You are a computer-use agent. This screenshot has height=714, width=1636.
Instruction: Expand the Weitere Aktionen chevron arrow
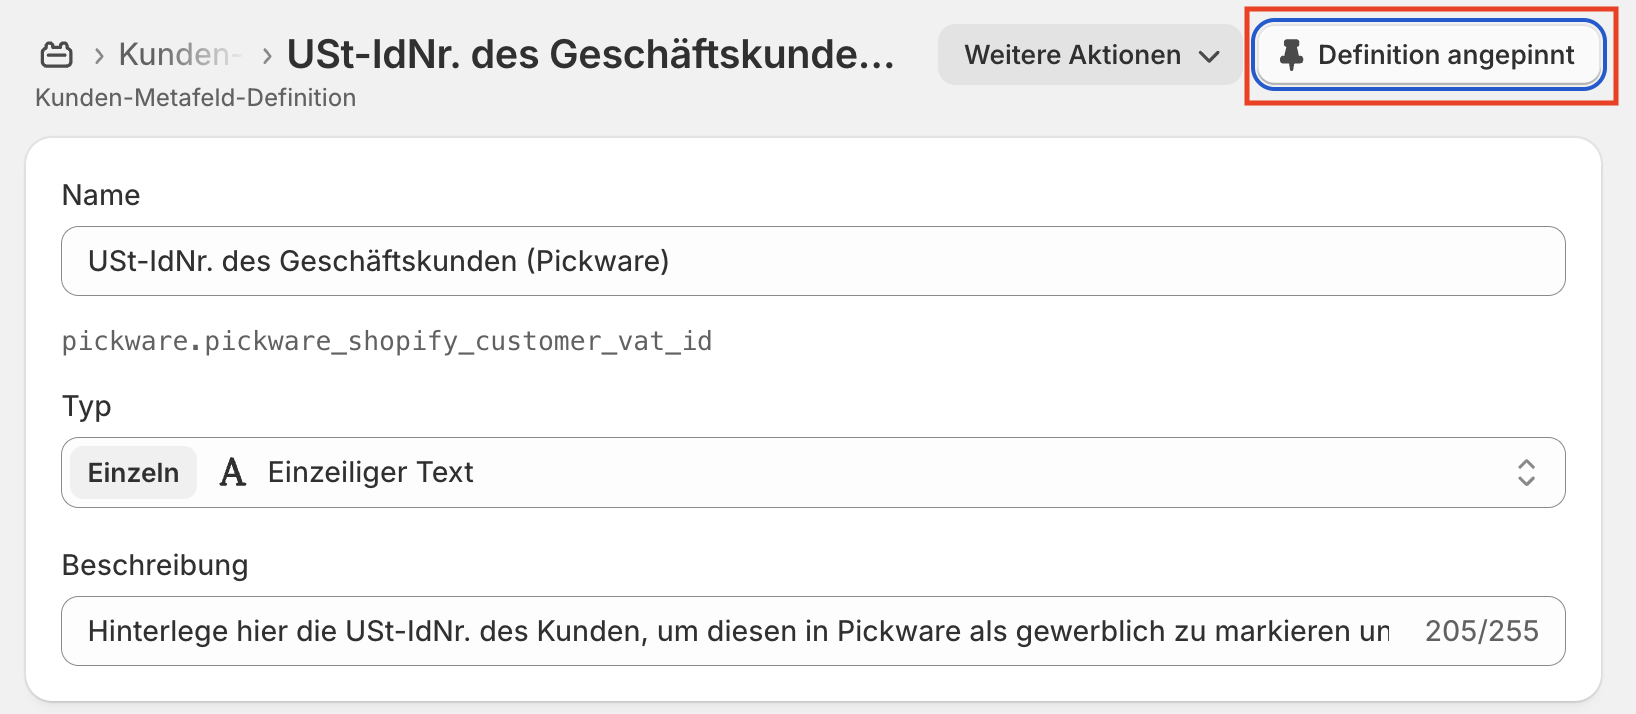[1209, 56]
